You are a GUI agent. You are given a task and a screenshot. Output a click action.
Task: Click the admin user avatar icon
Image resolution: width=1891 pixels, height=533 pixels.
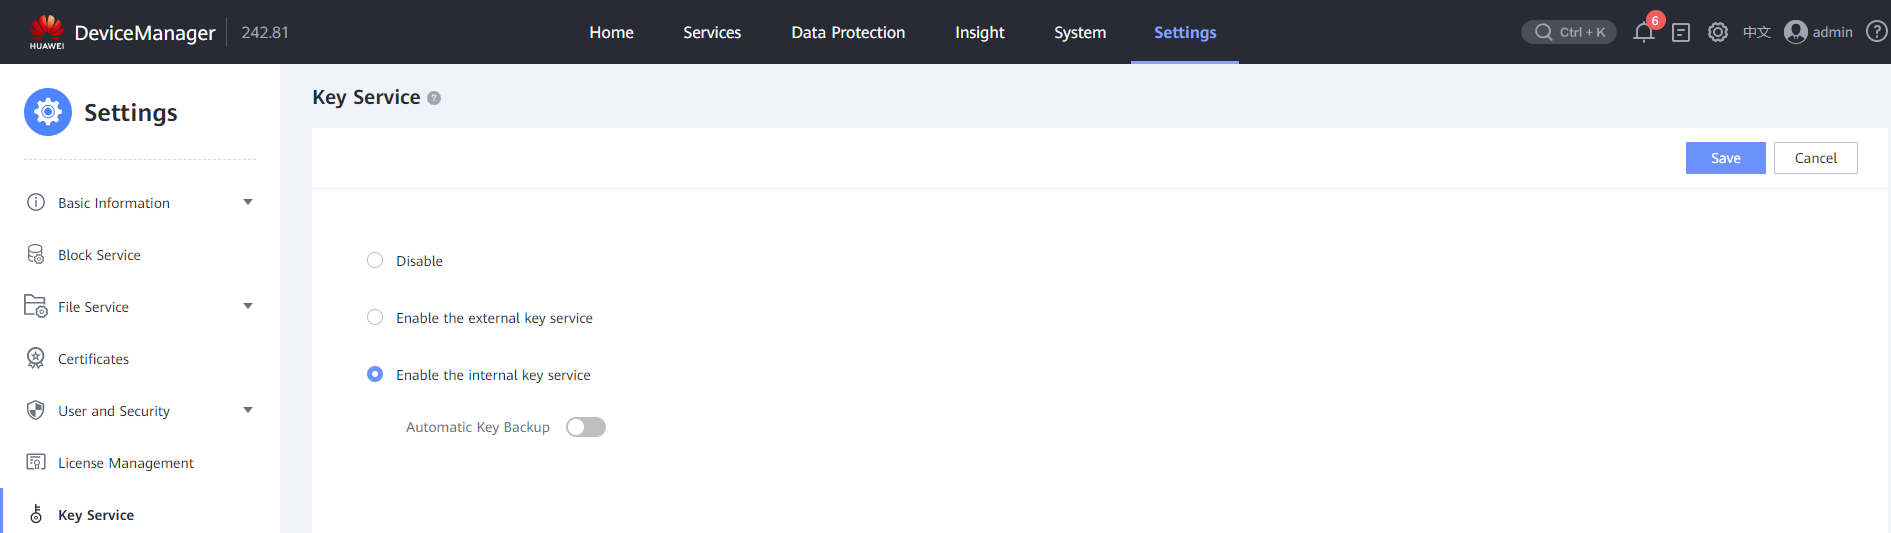coord(1796,32)
